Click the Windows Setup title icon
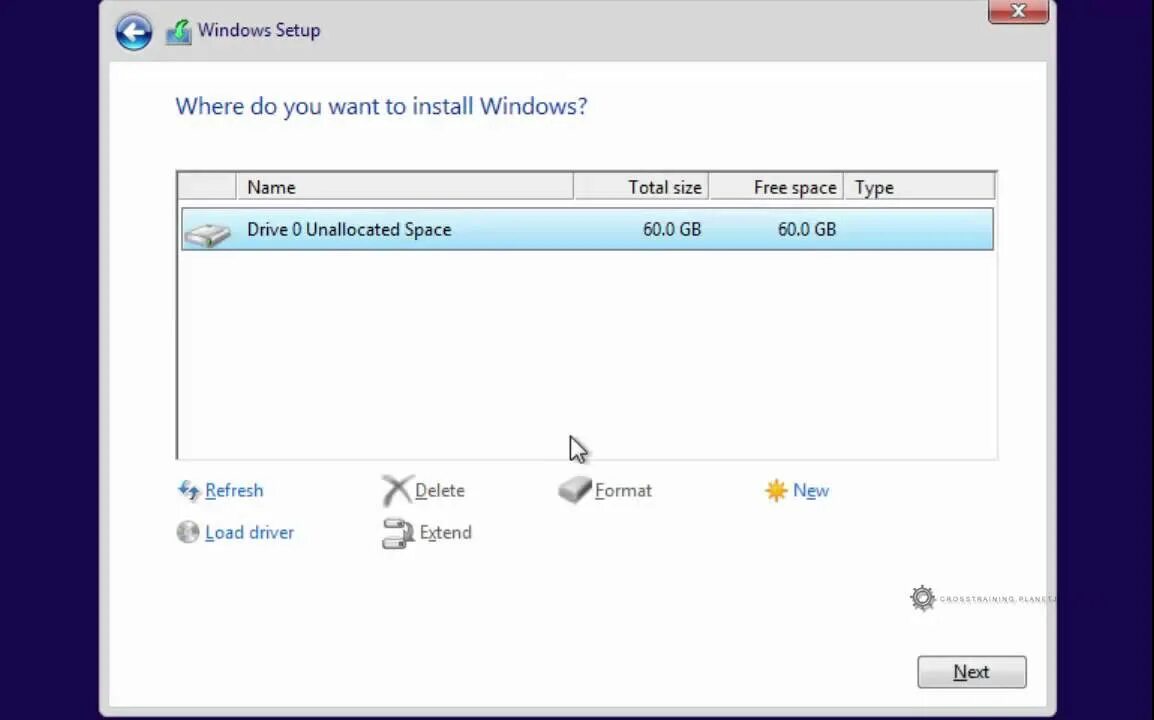The height and width of the screenshot is (720, 1154). click(179, 32)
